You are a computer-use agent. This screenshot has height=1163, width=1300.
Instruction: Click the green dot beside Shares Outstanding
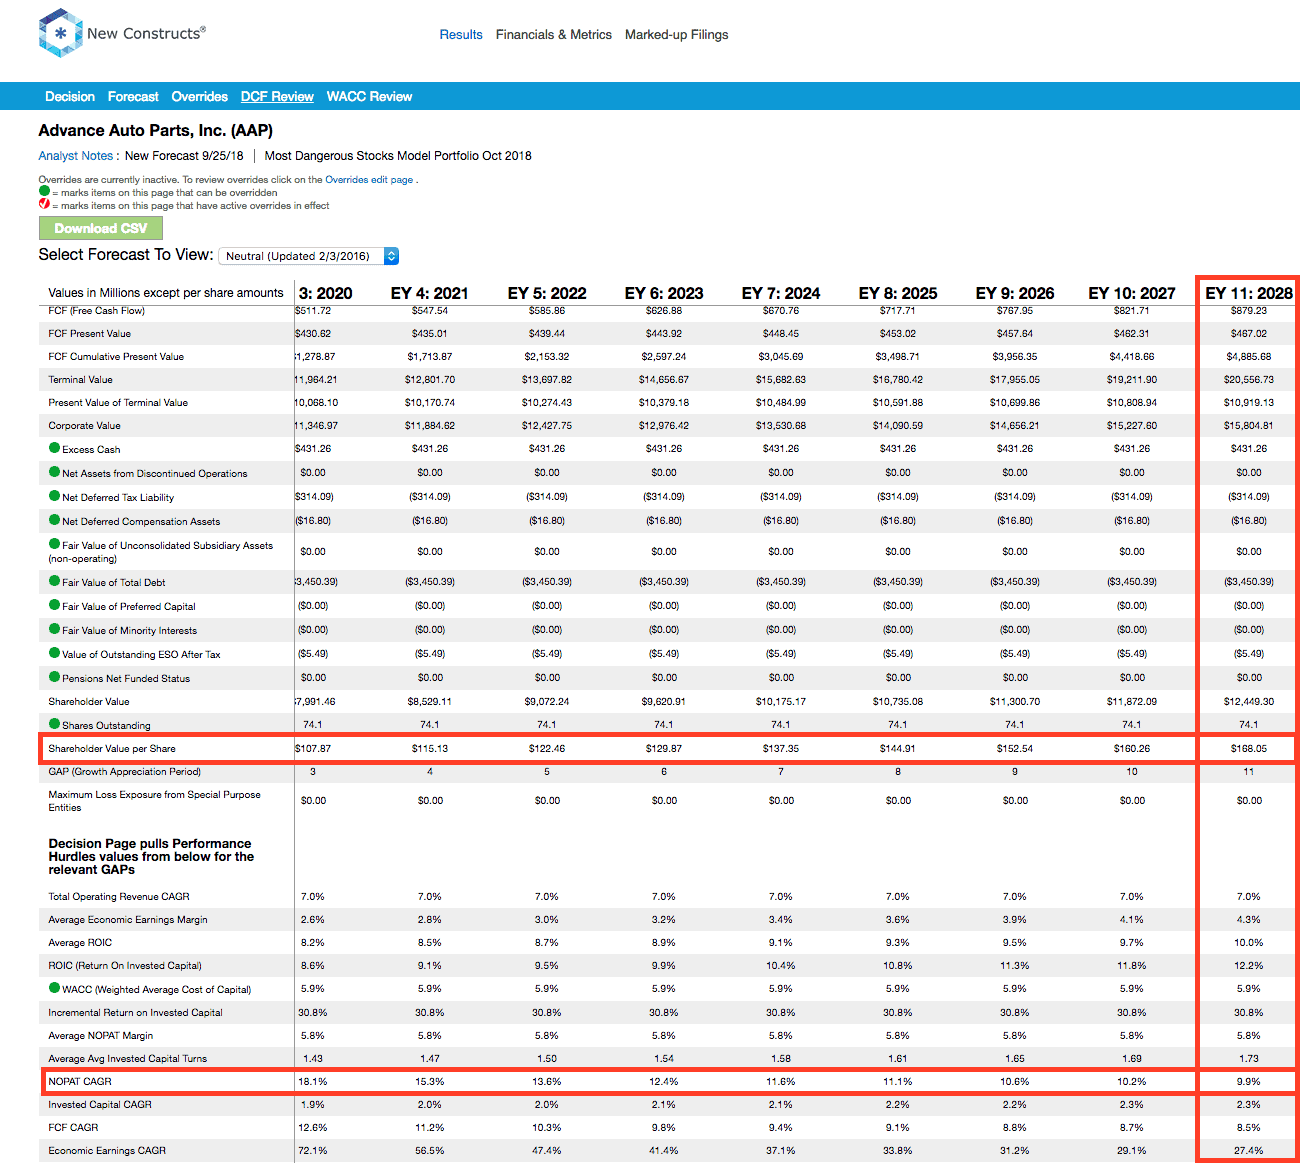pos(55,724)
